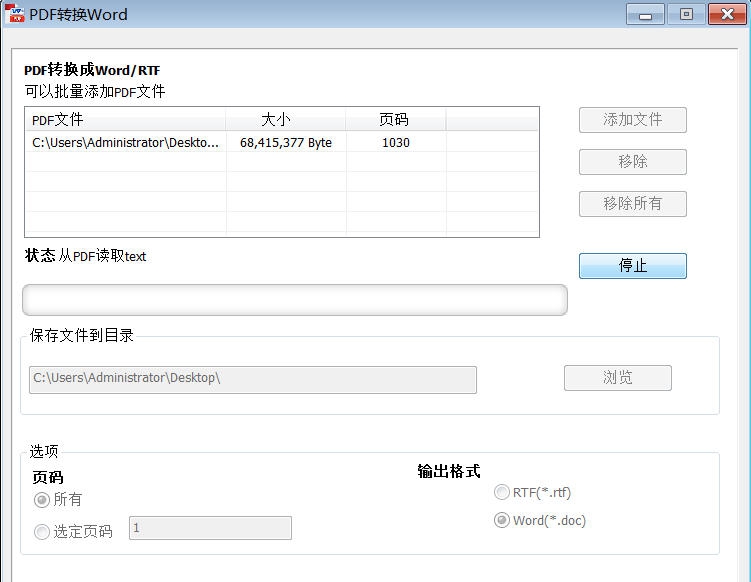The height and width of the screenshot is (582, 751).
Task: Click the PDF转换Word app icon in title bar
Action: (15, 13)
